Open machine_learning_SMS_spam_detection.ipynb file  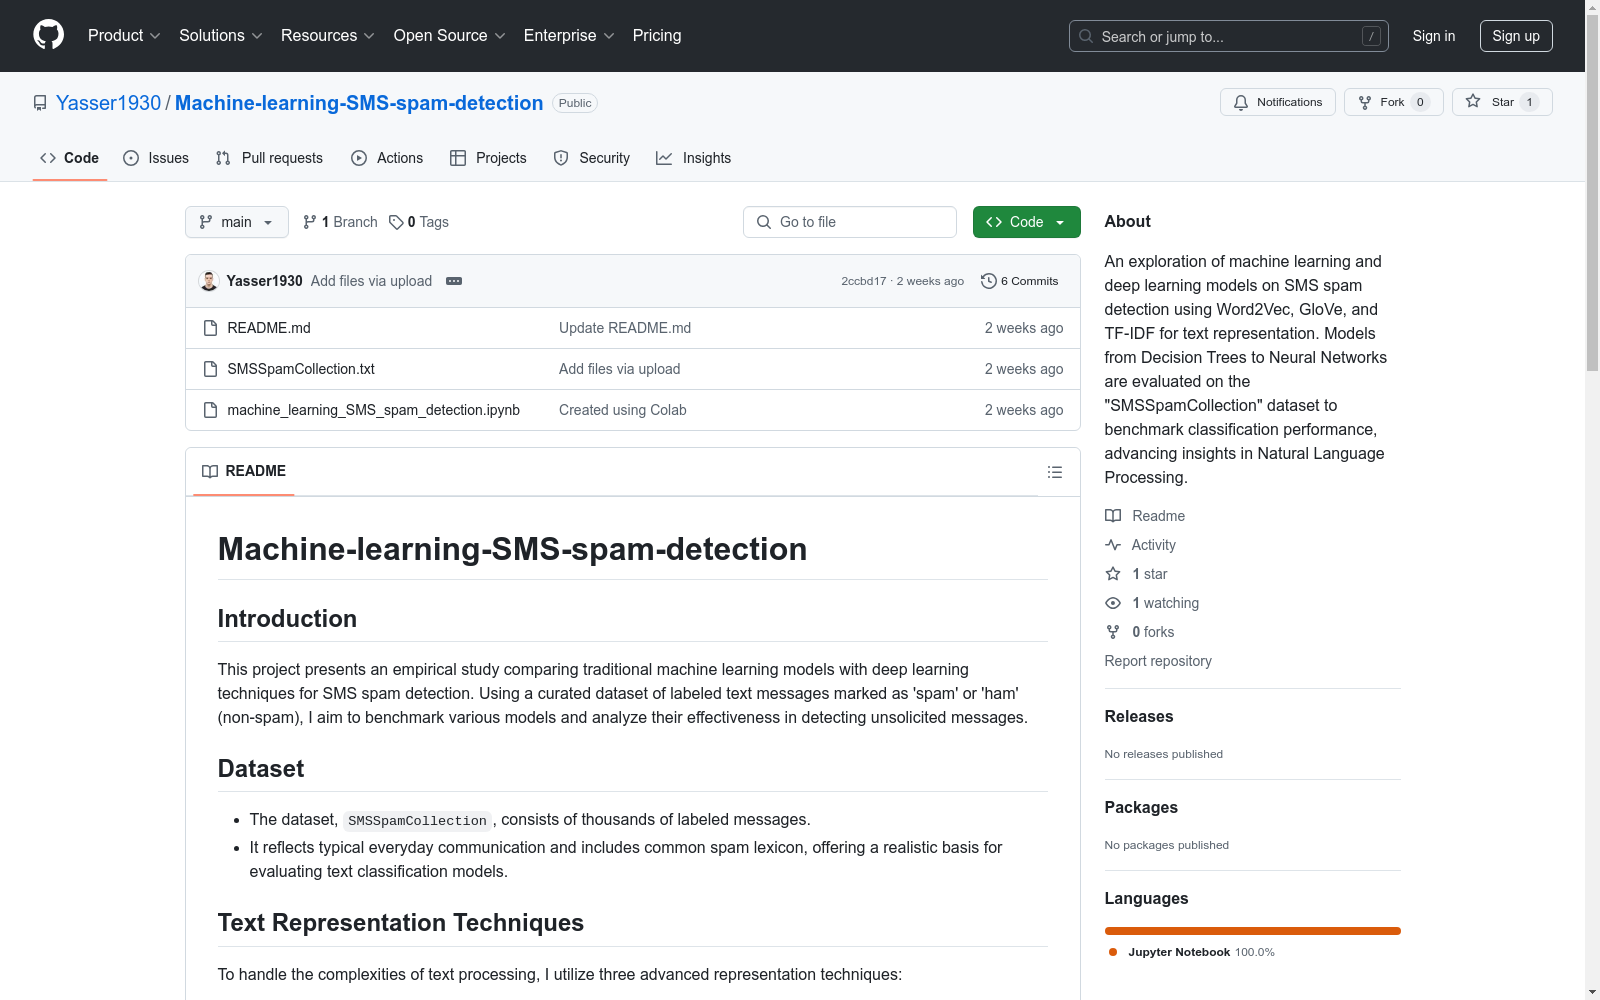(373, 410)
